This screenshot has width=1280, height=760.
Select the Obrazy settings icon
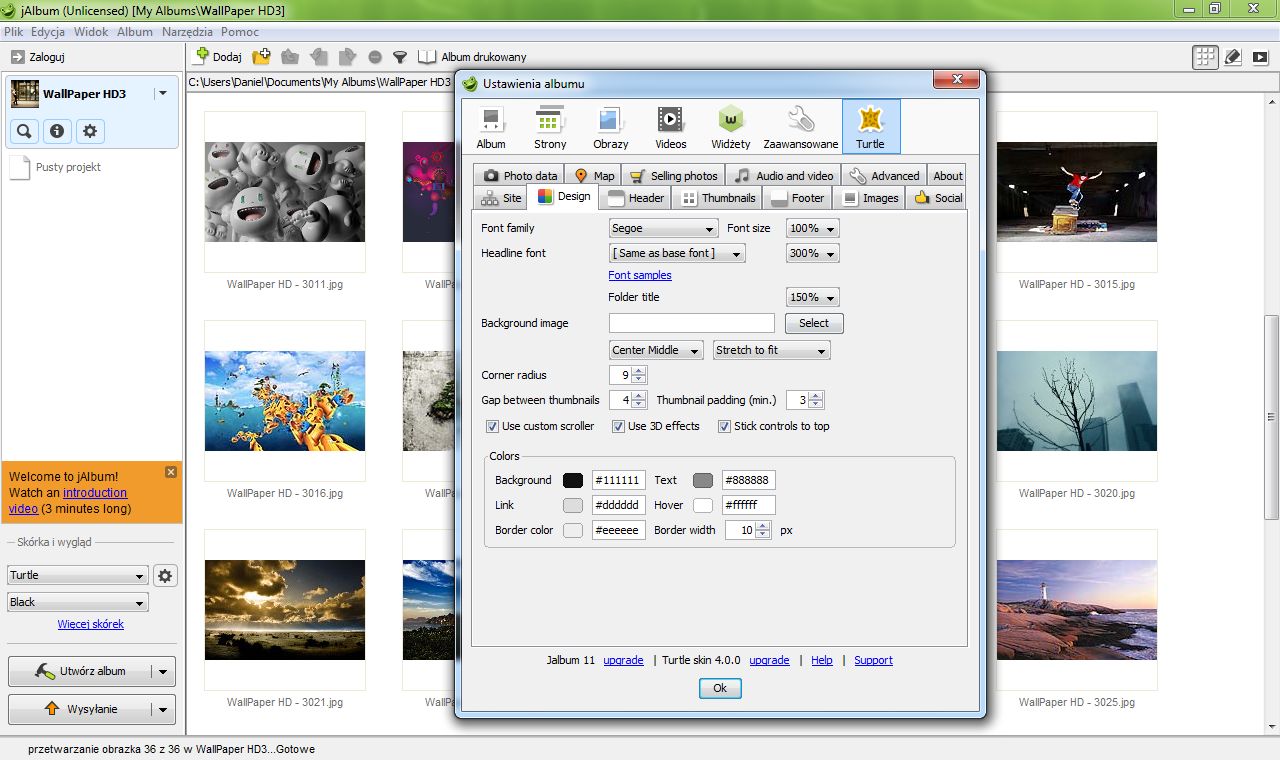click(610, 127)
